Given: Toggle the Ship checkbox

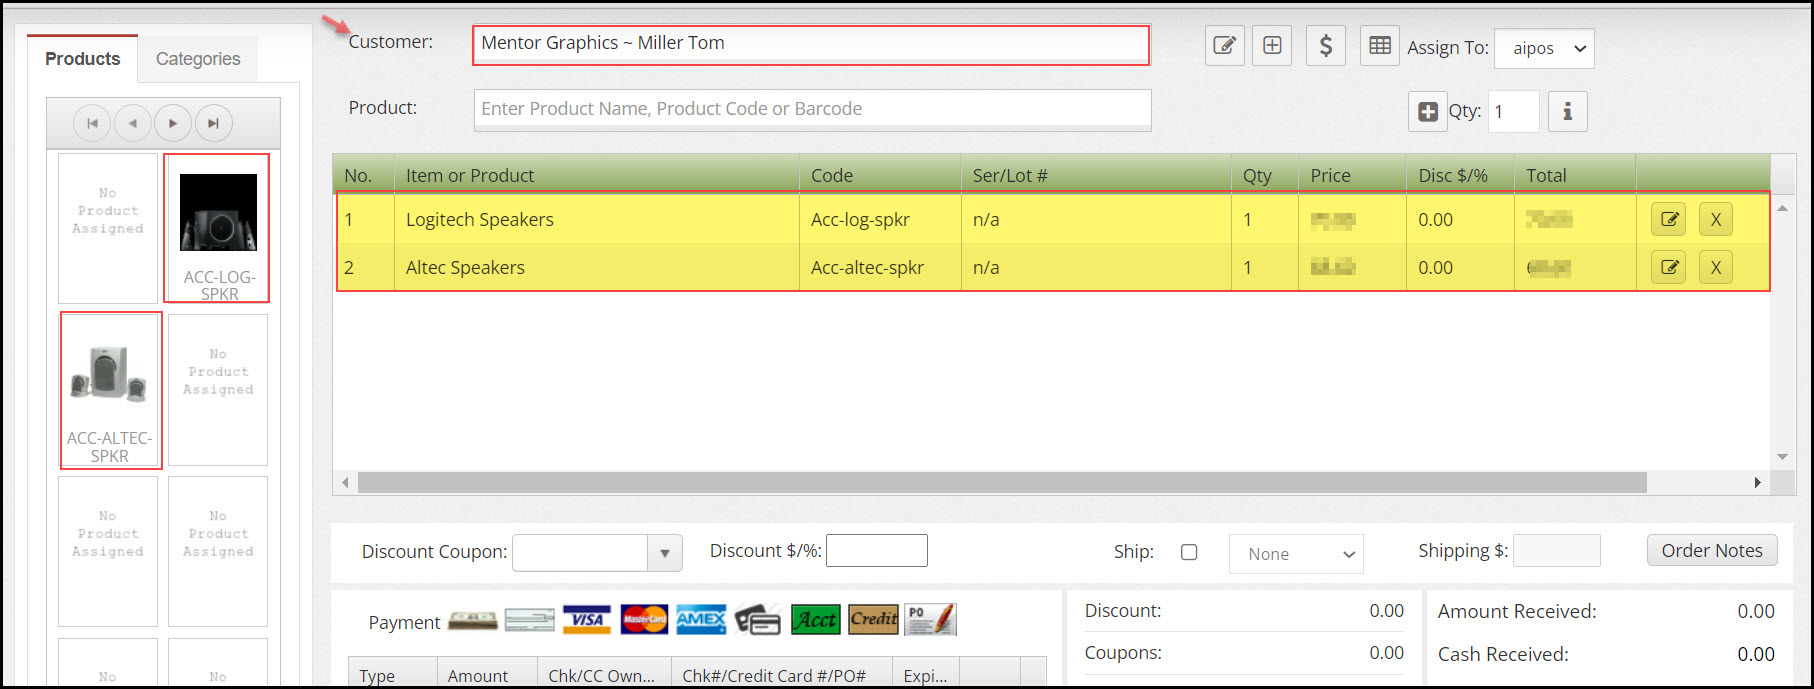Looking at the screenshot, I should pos(1189,552).
